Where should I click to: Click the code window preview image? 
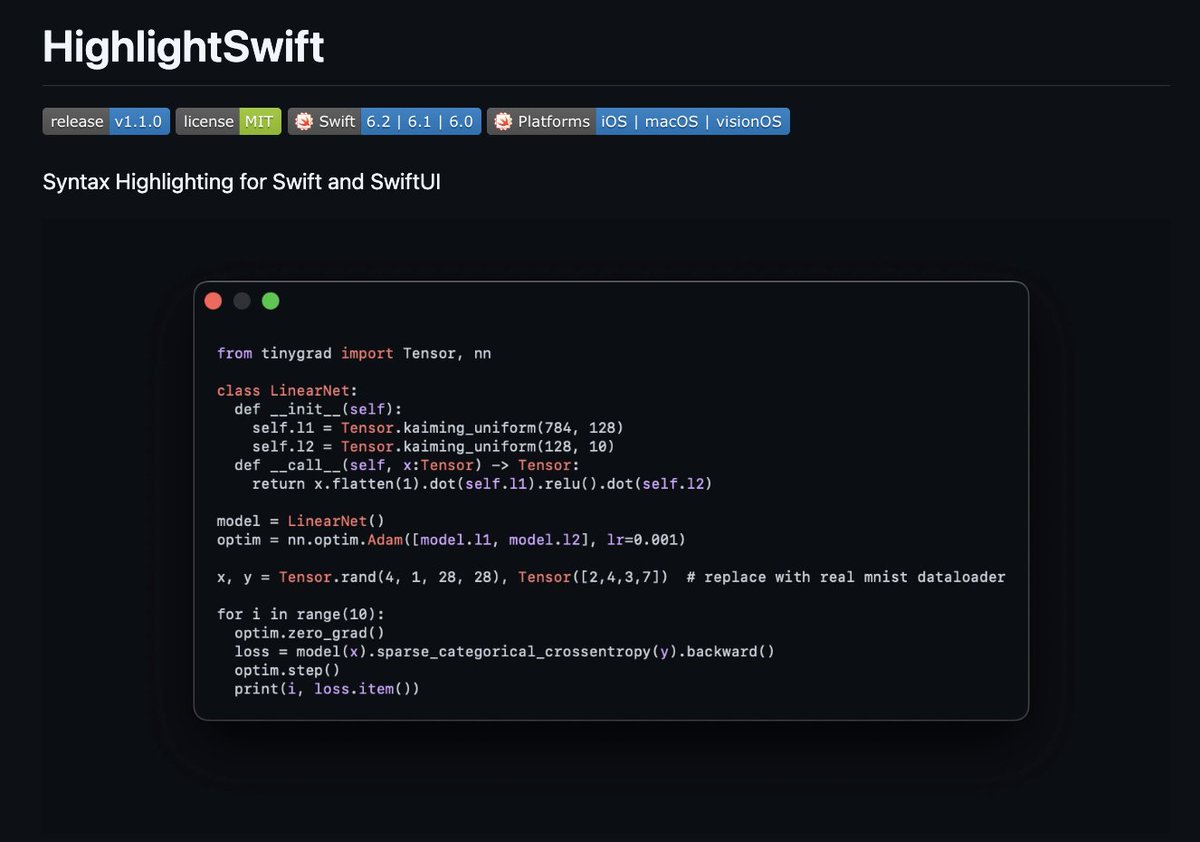611,500
